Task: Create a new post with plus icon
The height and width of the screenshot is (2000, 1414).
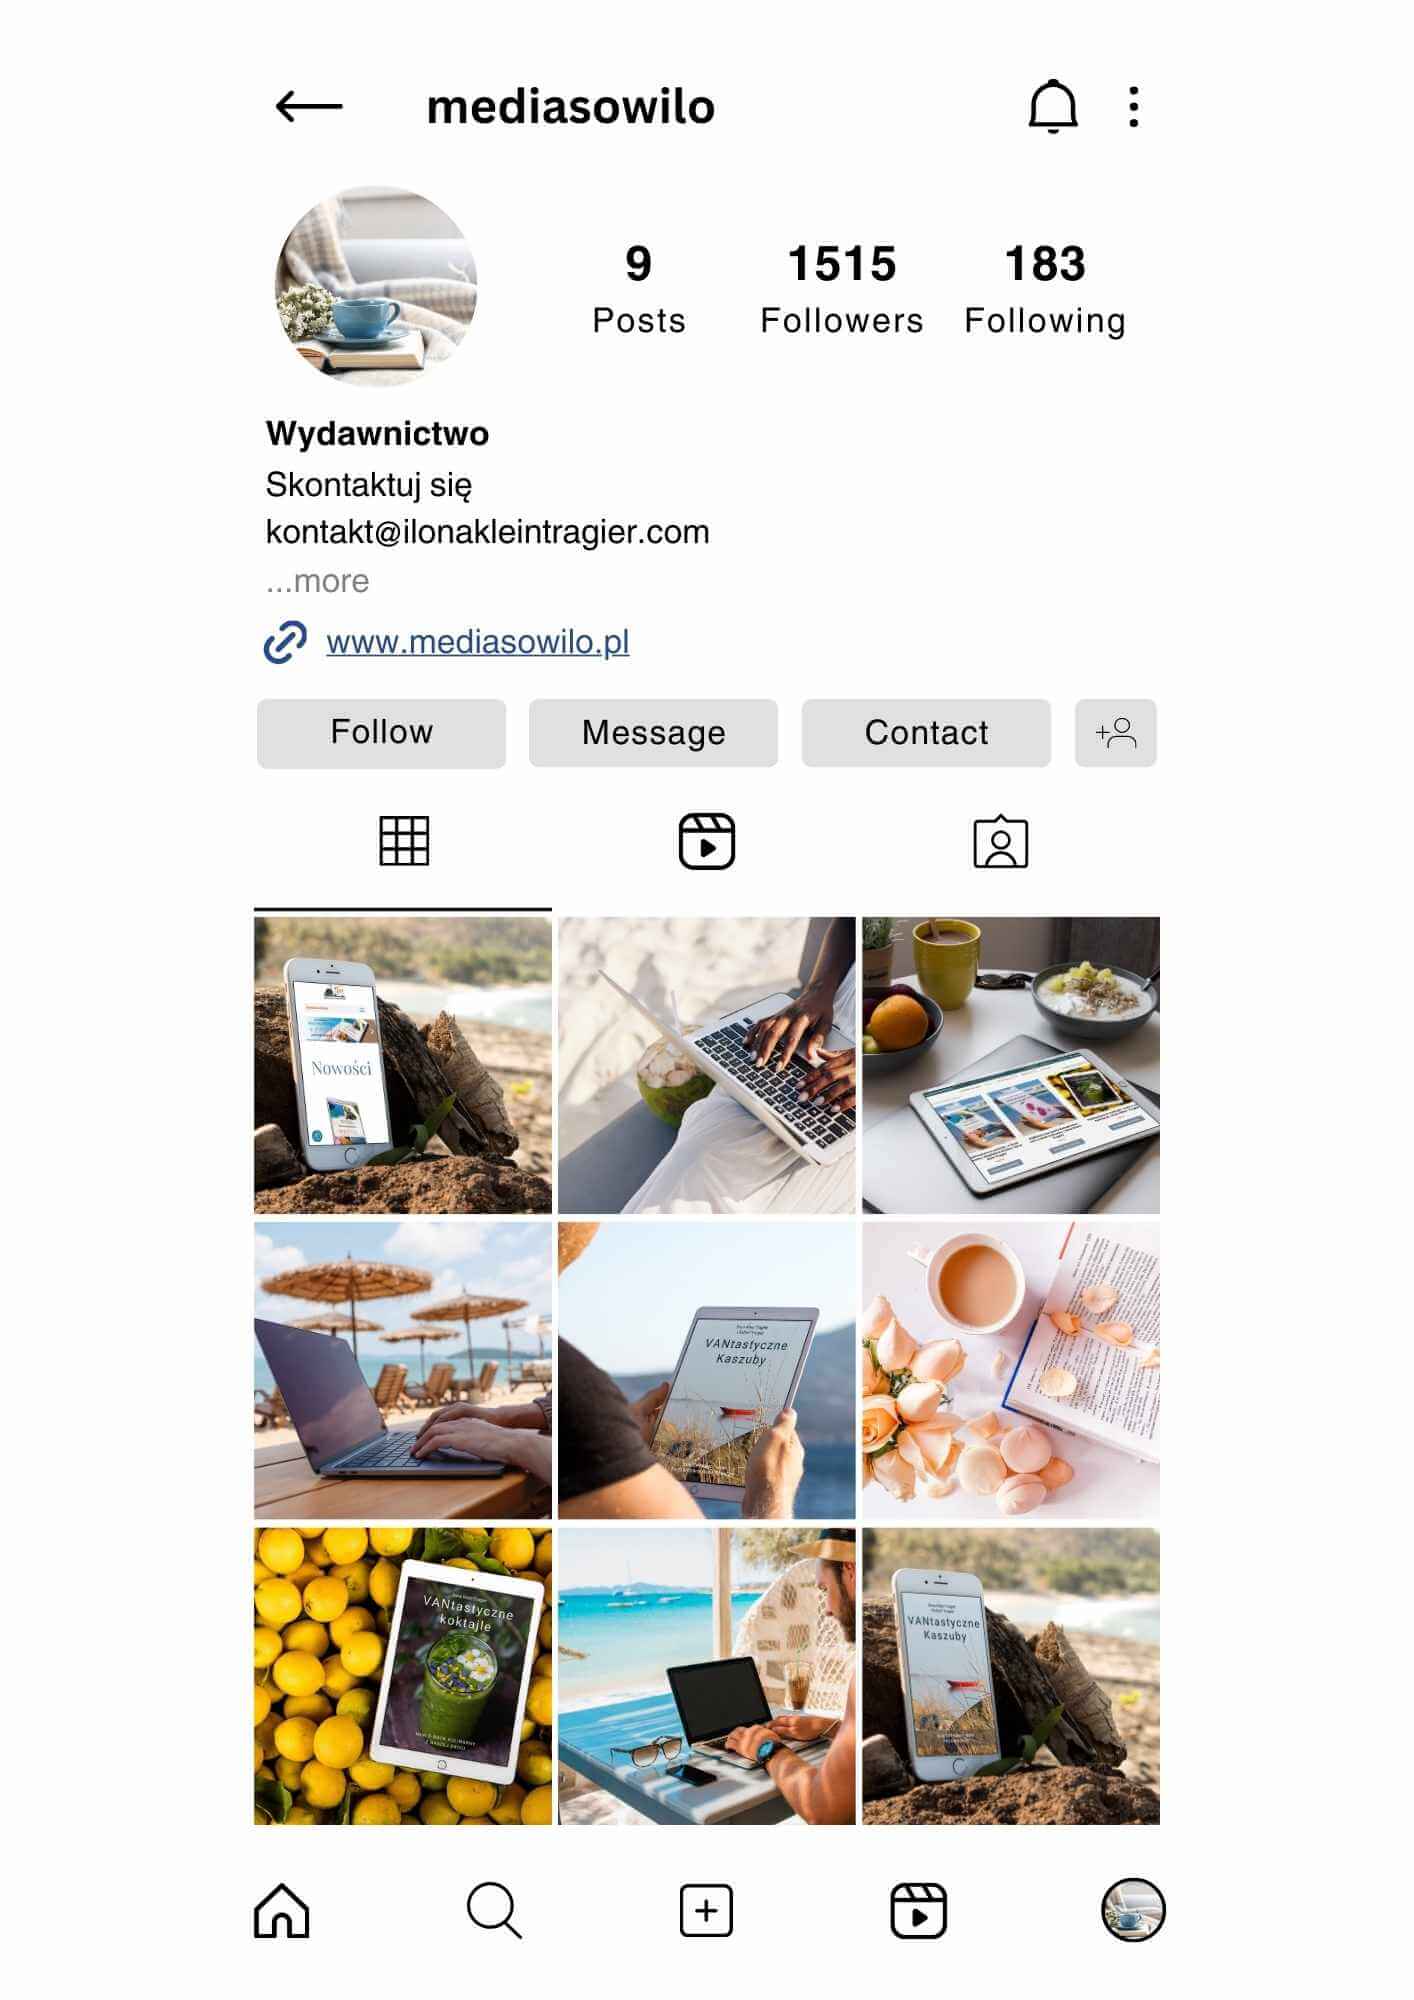Action: pyautogui.click(x=706, y=1911)
